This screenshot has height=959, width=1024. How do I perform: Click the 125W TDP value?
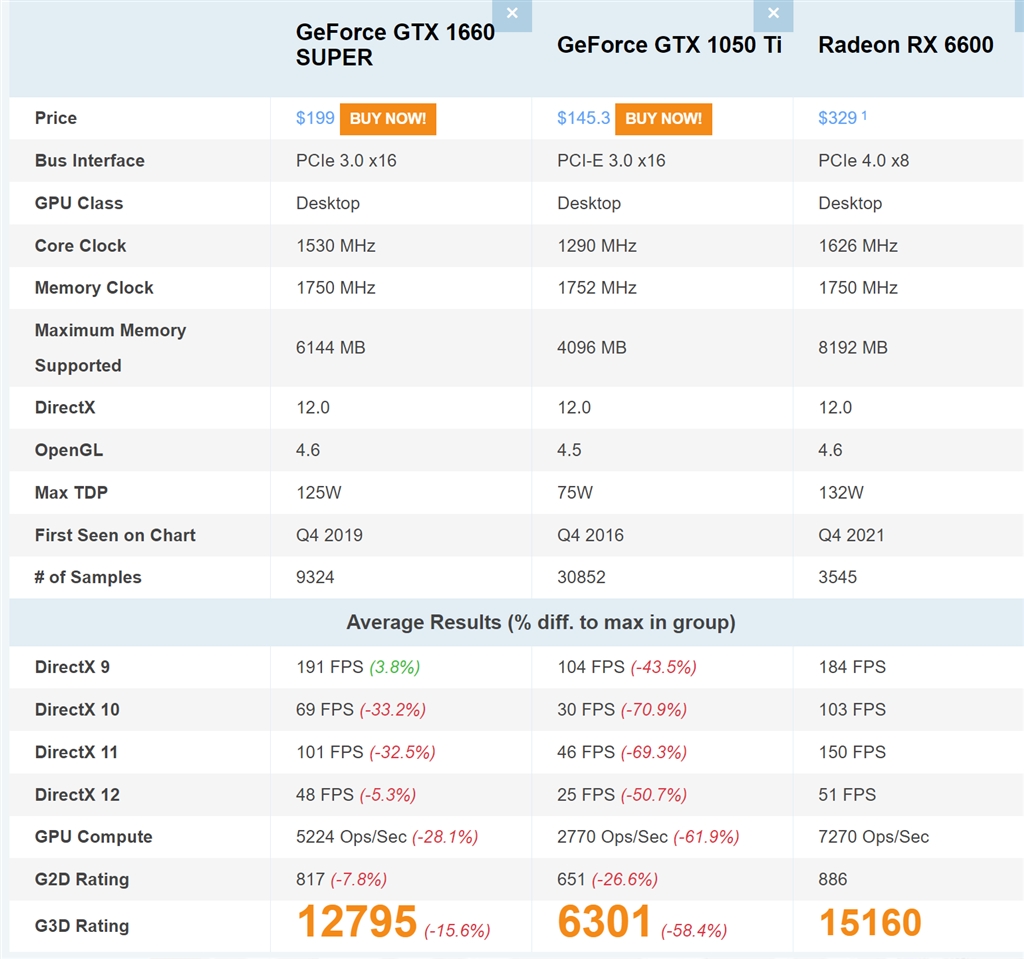pyautogui.click(x=319, y=493)
